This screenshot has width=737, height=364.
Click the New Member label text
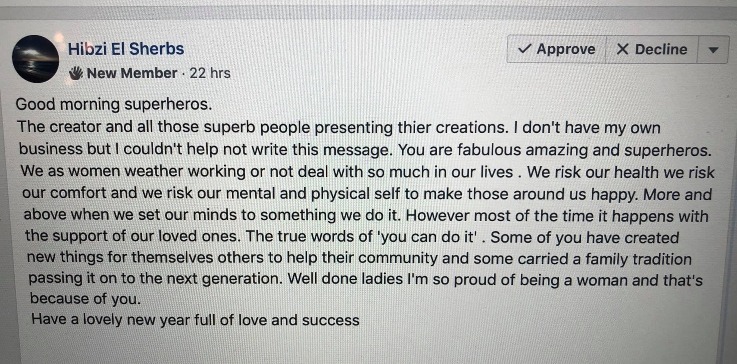click(132, 73)
